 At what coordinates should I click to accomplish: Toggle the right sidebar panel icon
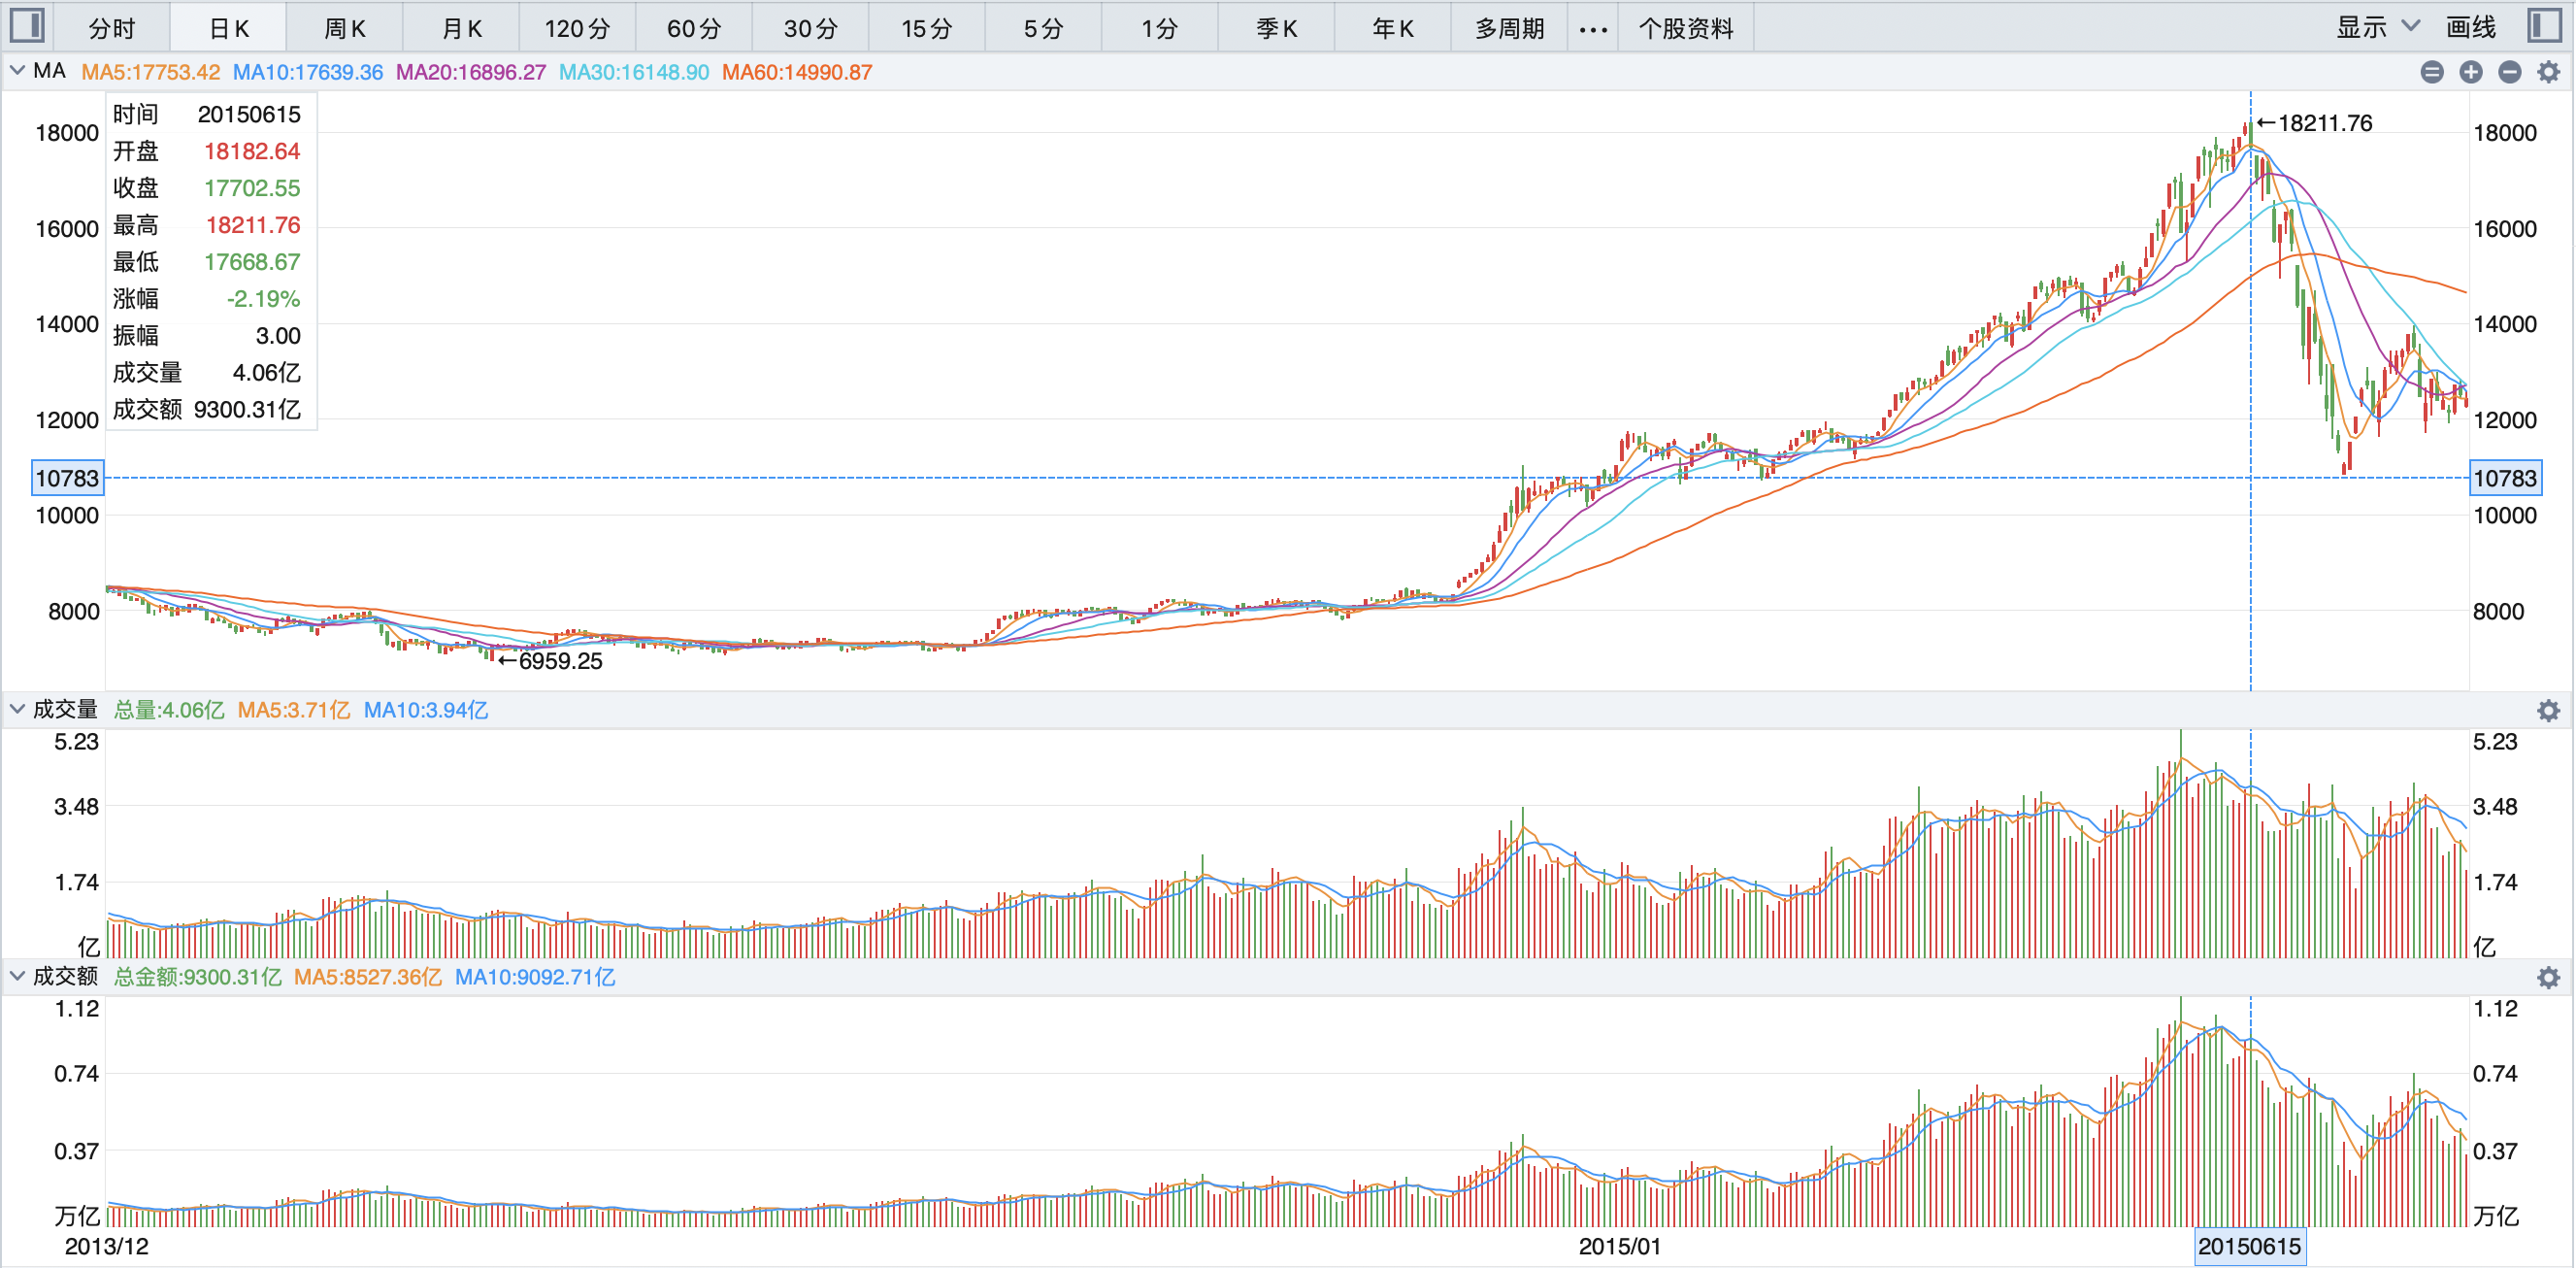pyautogui.click(x=2544, y=25)
